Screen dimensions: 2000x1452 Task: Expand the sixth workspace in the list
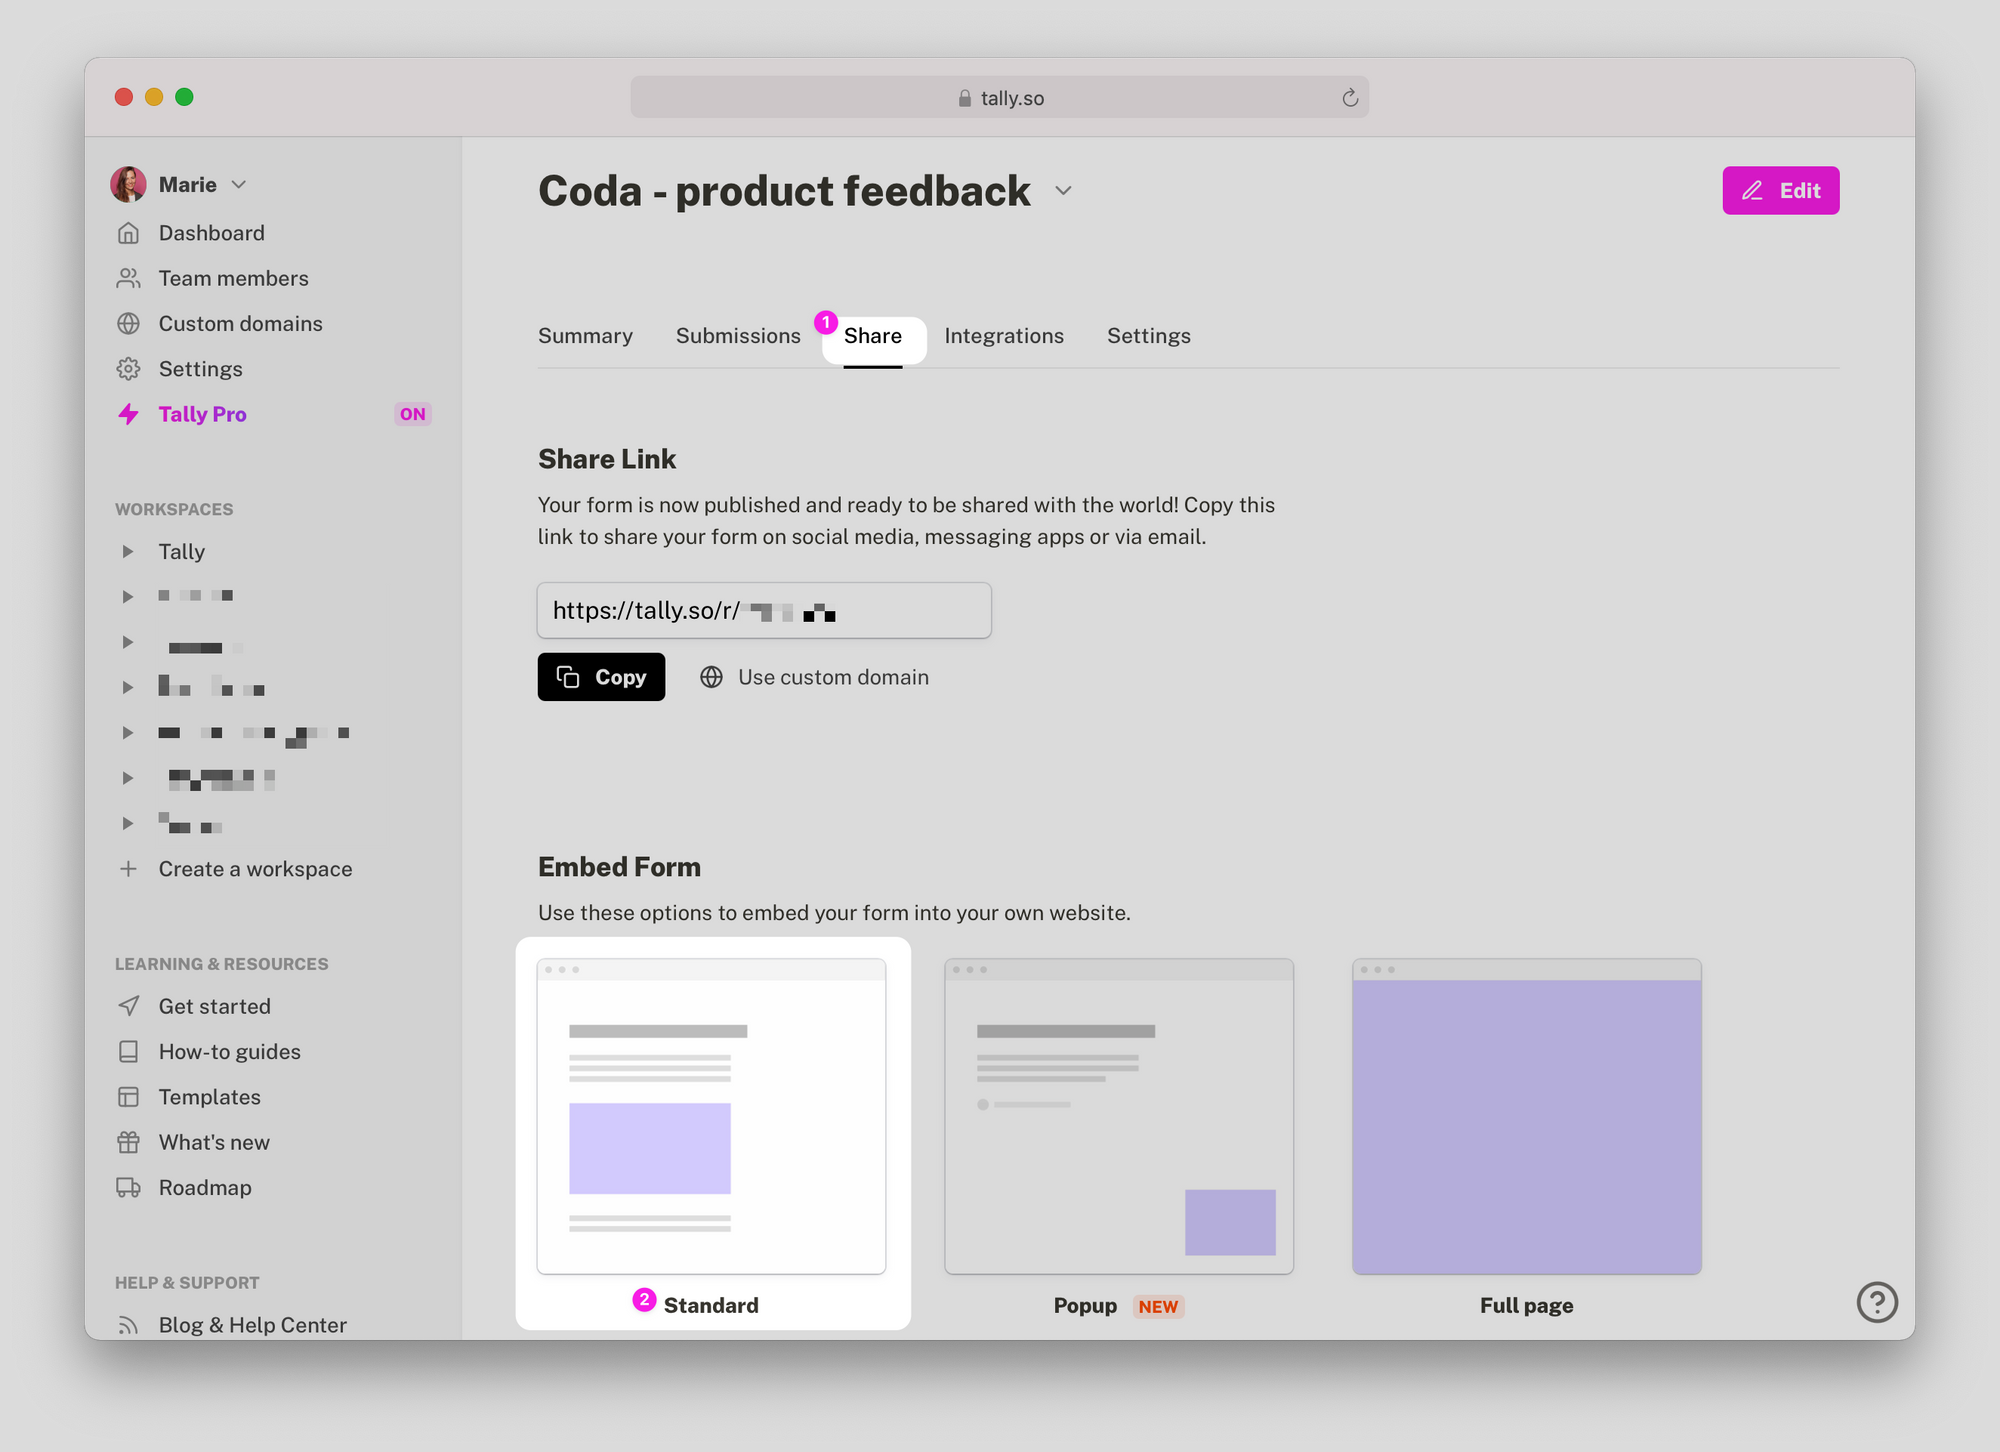[127, 778]
